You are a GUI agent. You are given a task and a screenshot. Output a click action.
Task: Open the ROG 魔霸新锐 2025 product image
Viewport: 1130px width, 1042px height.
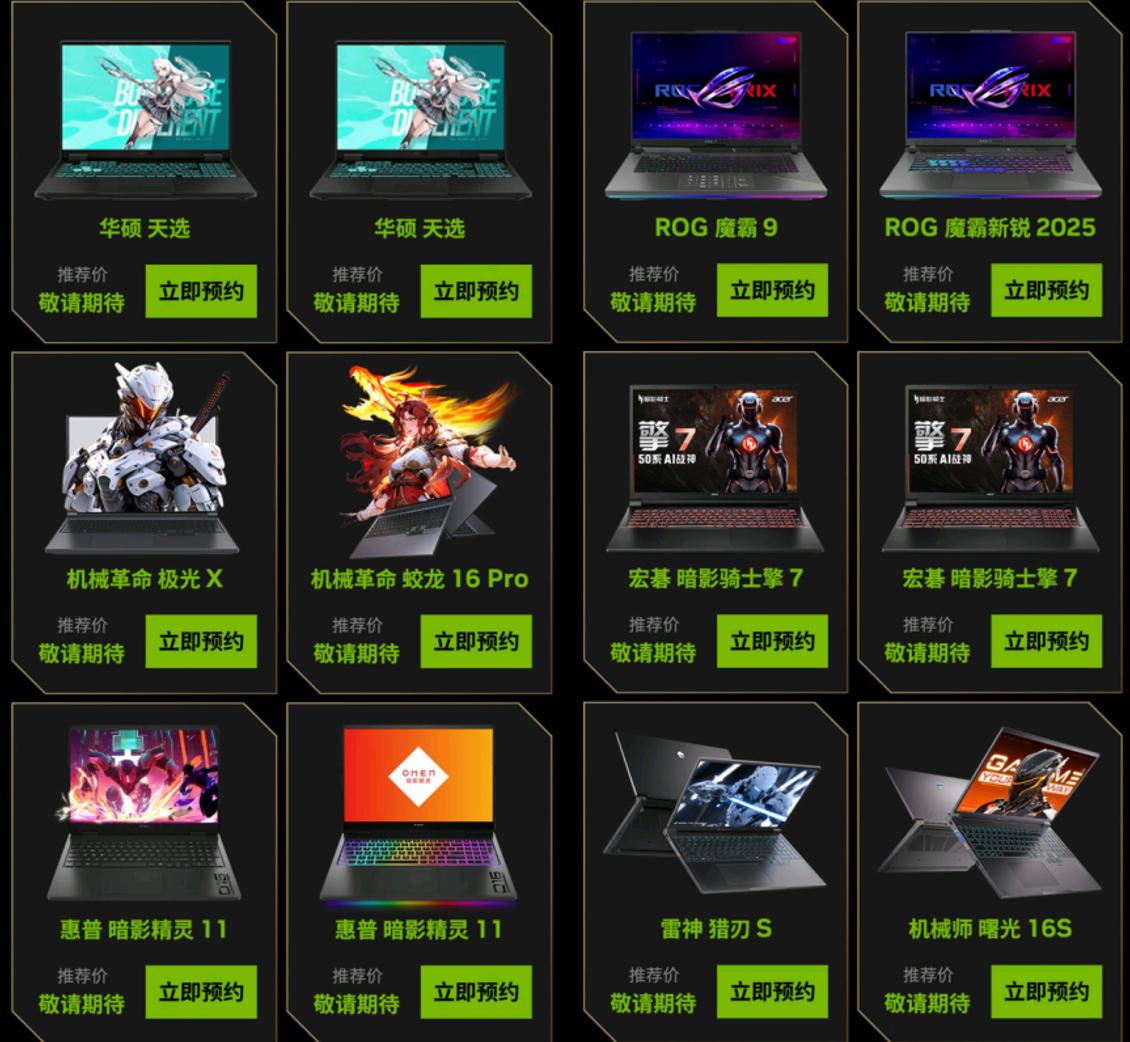[990, 115]
